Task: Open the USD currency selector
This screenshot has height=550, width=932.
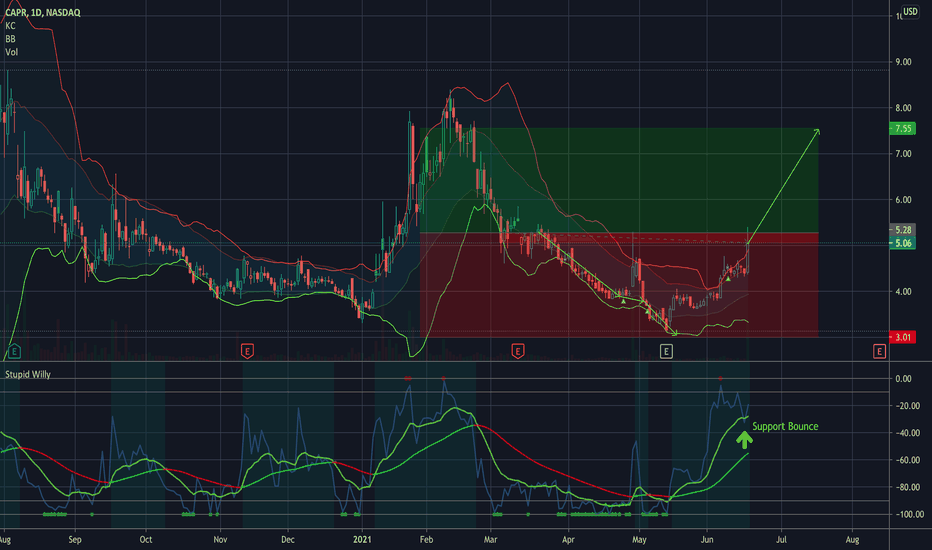Action: click(910, 11)
